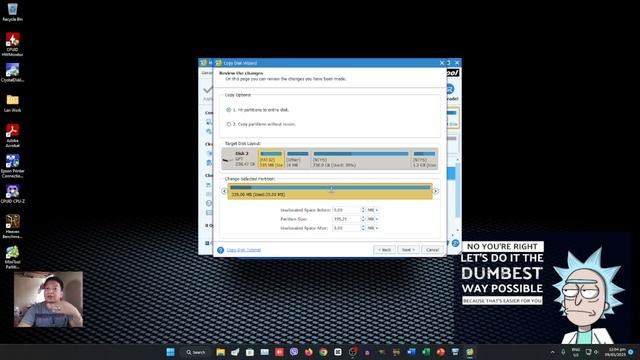
Task: Open unit dropdown for Unallocated Space Before
Action: pyautogui.click(x=372, y=210)
